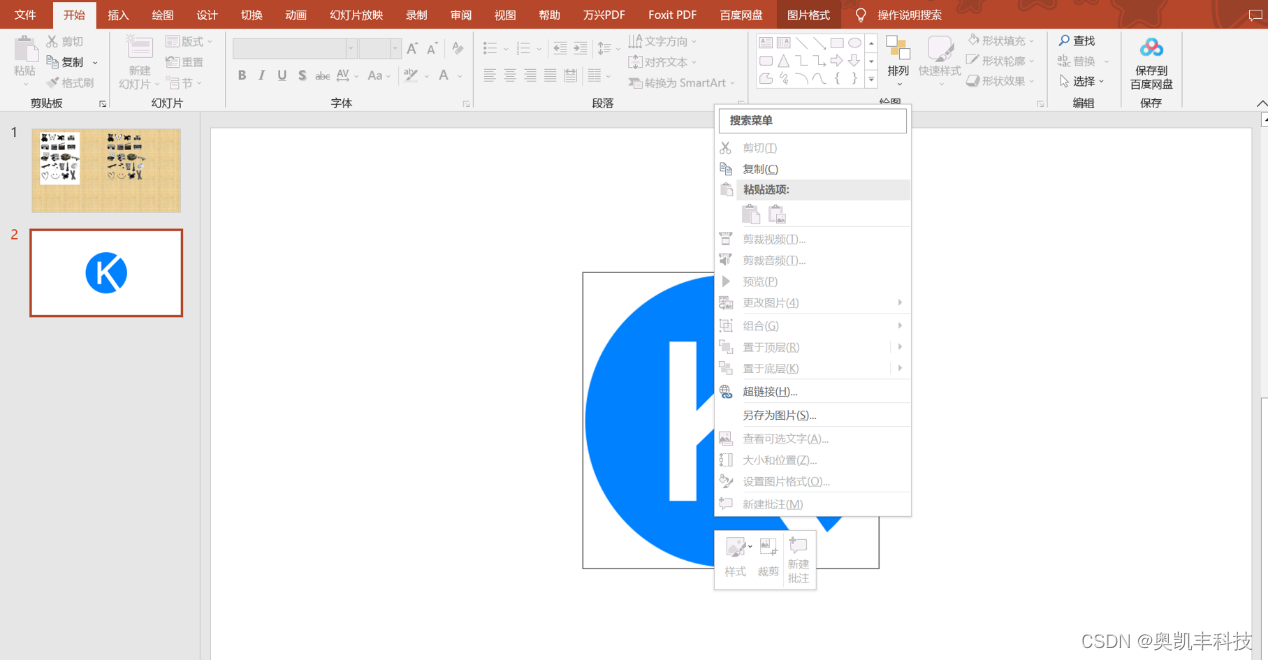This screenshot has height=660, width=1268.
Task: Open the Design (设计) ribbon tab
Action: tap(207, 15)
